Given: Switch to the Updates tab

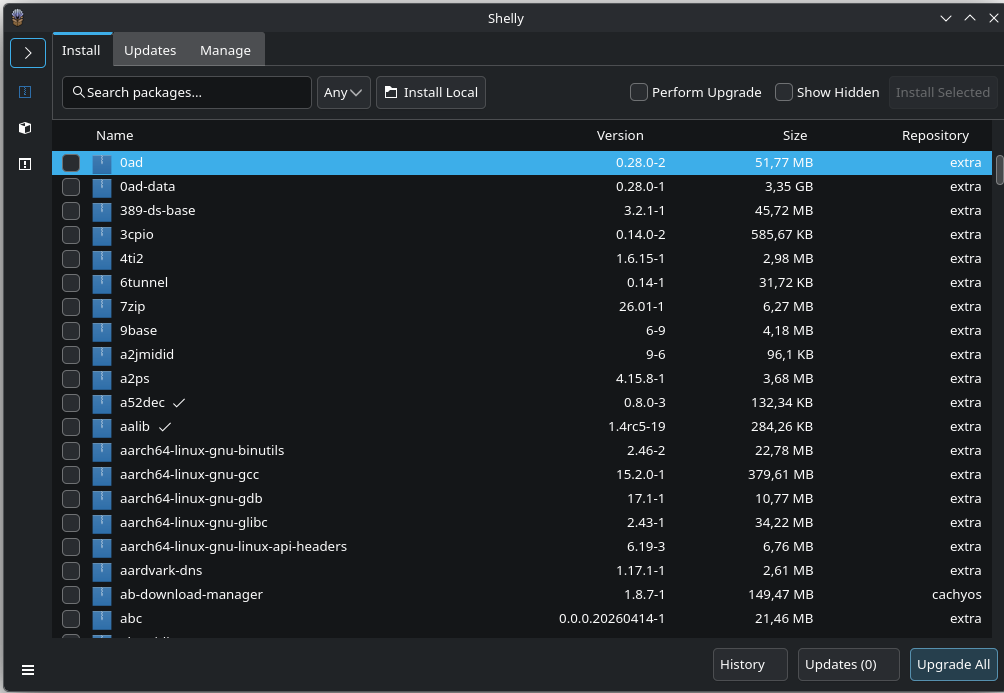Looking at the screenshot, I should 150,50.
